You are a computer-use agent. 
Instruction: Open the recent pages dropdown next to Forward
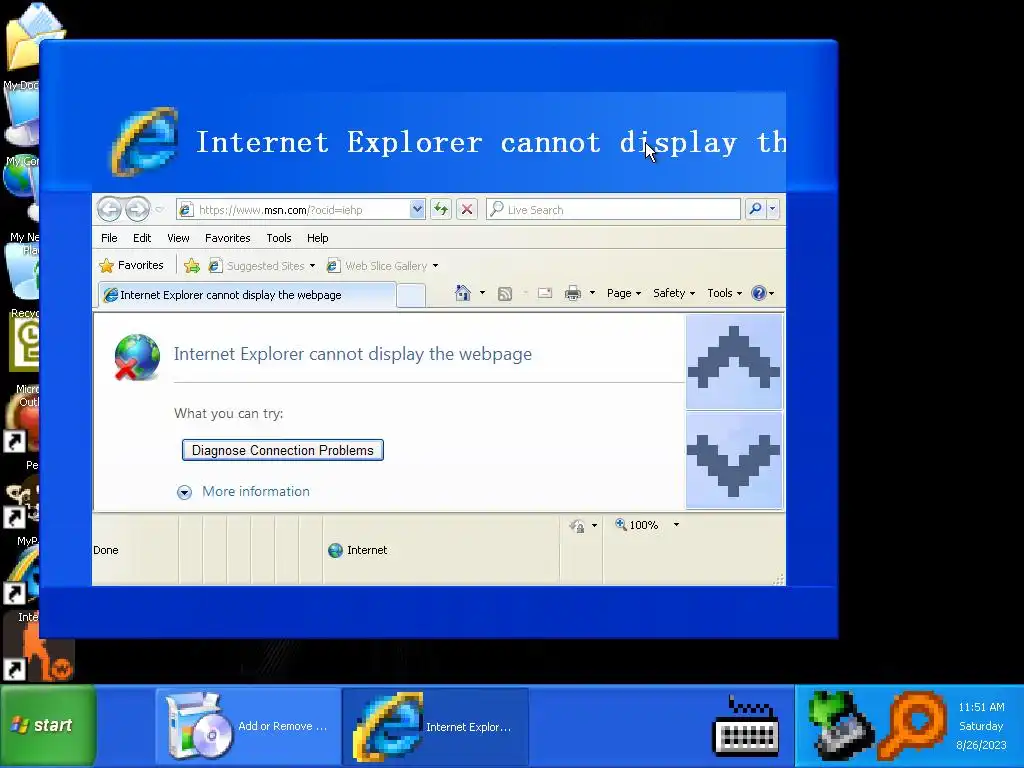(159, 210)
